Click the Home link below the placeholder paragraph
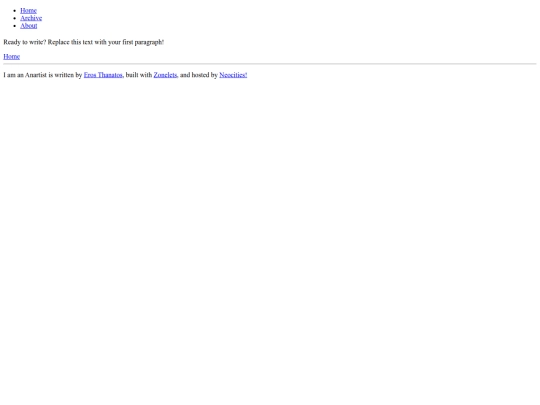This screenshot has width=540, height=405. point(11,56)
